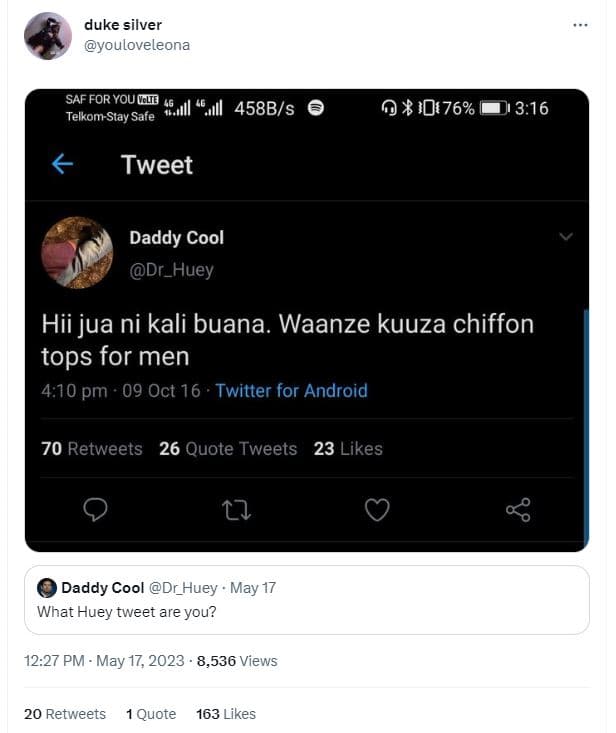This screenshot has height=733, width=616.
Task: Open the Twitter for Android link
Action: [291, 391]
